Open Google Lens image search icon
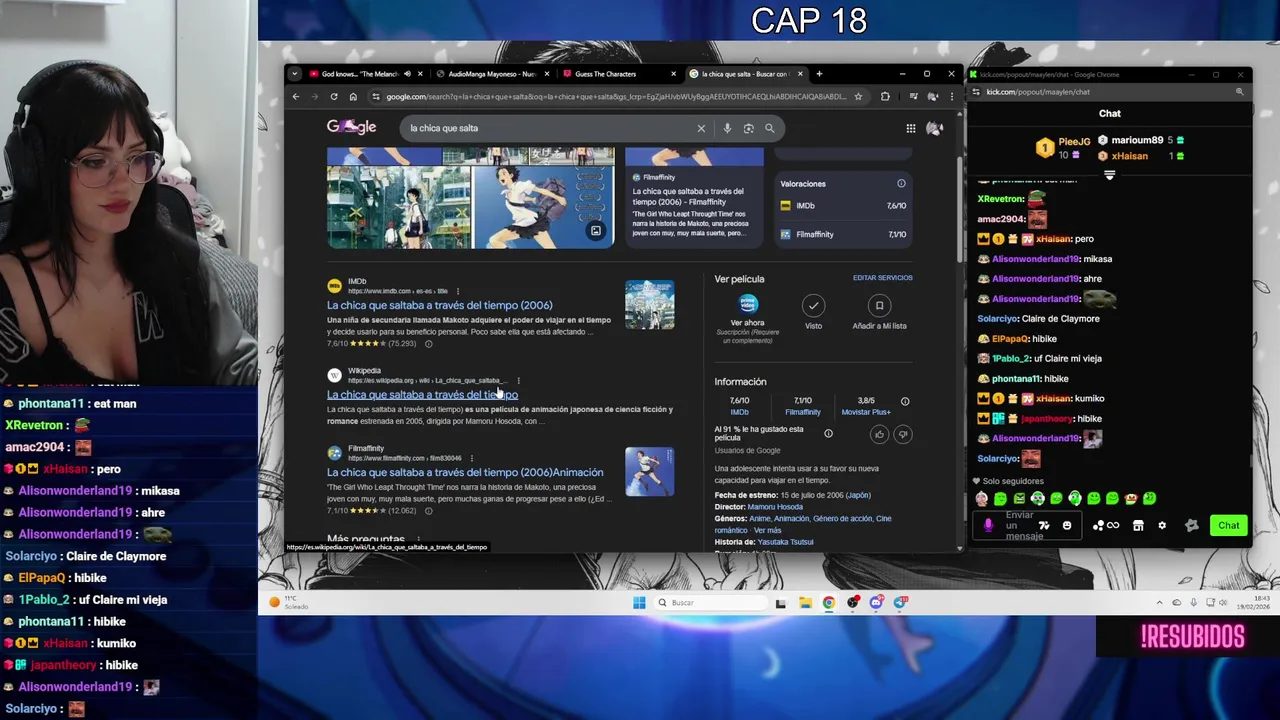 coord(748,128)
